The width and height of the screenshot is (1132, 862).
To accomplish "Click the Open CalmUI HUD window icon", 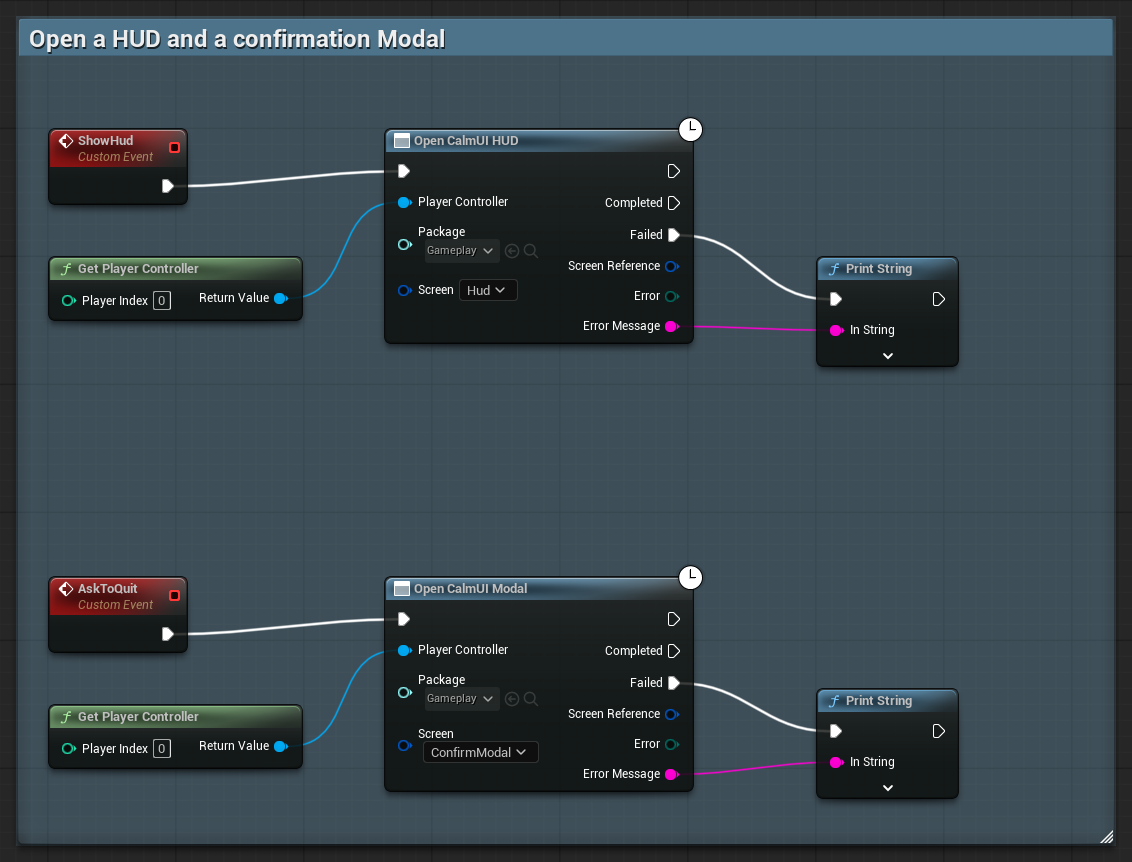I will coord(401,141).
